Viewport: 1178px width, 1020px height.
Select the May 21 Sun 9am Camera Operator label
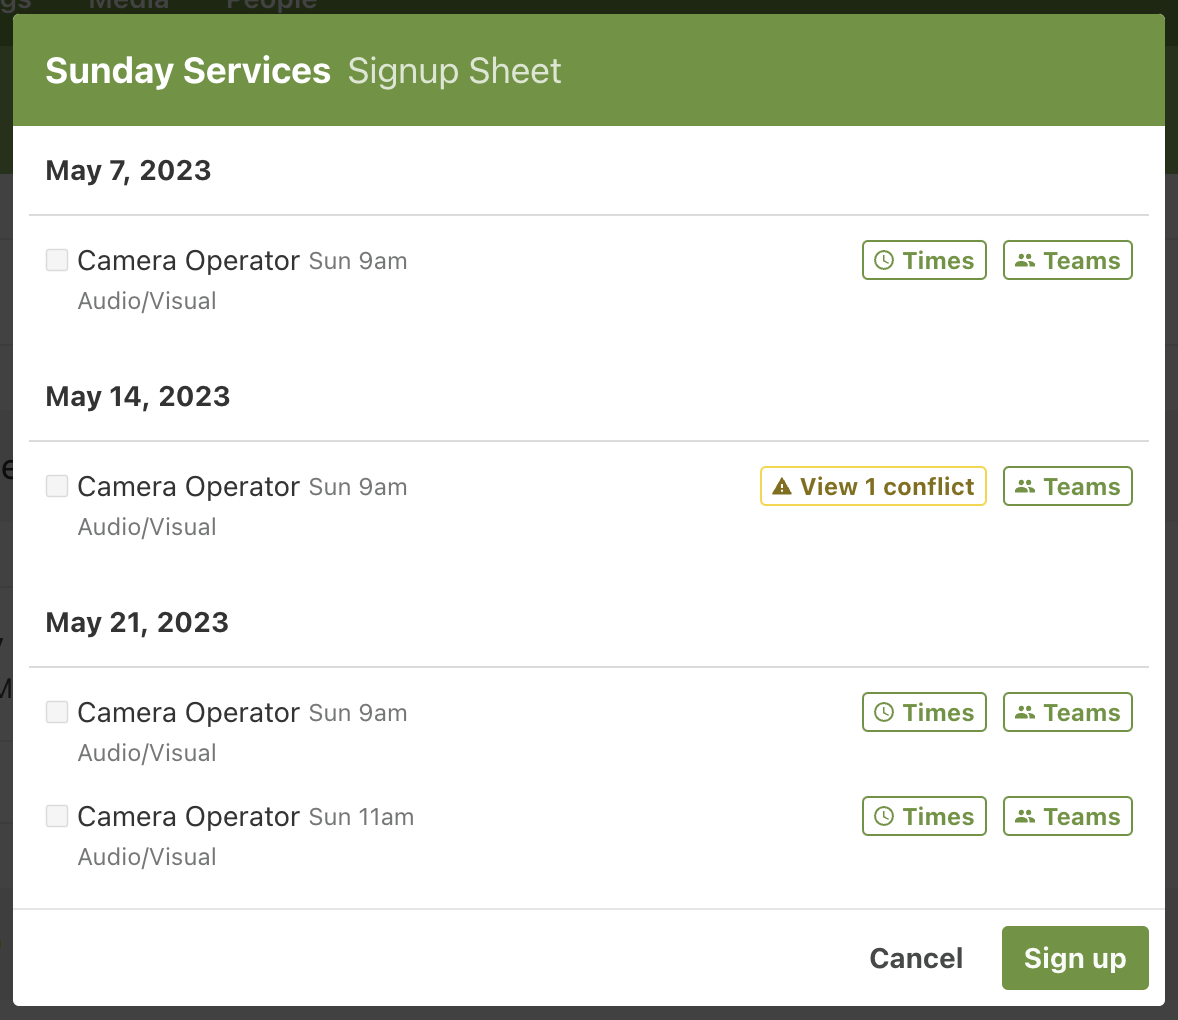coord(189,713)
